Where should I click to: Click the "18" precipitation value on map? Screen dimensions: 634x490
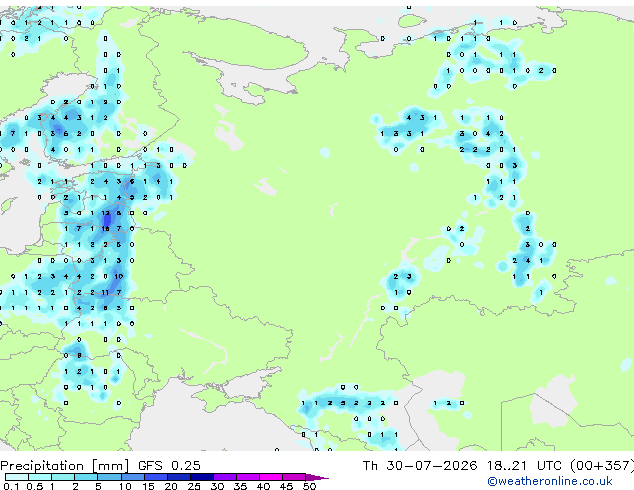106,229
